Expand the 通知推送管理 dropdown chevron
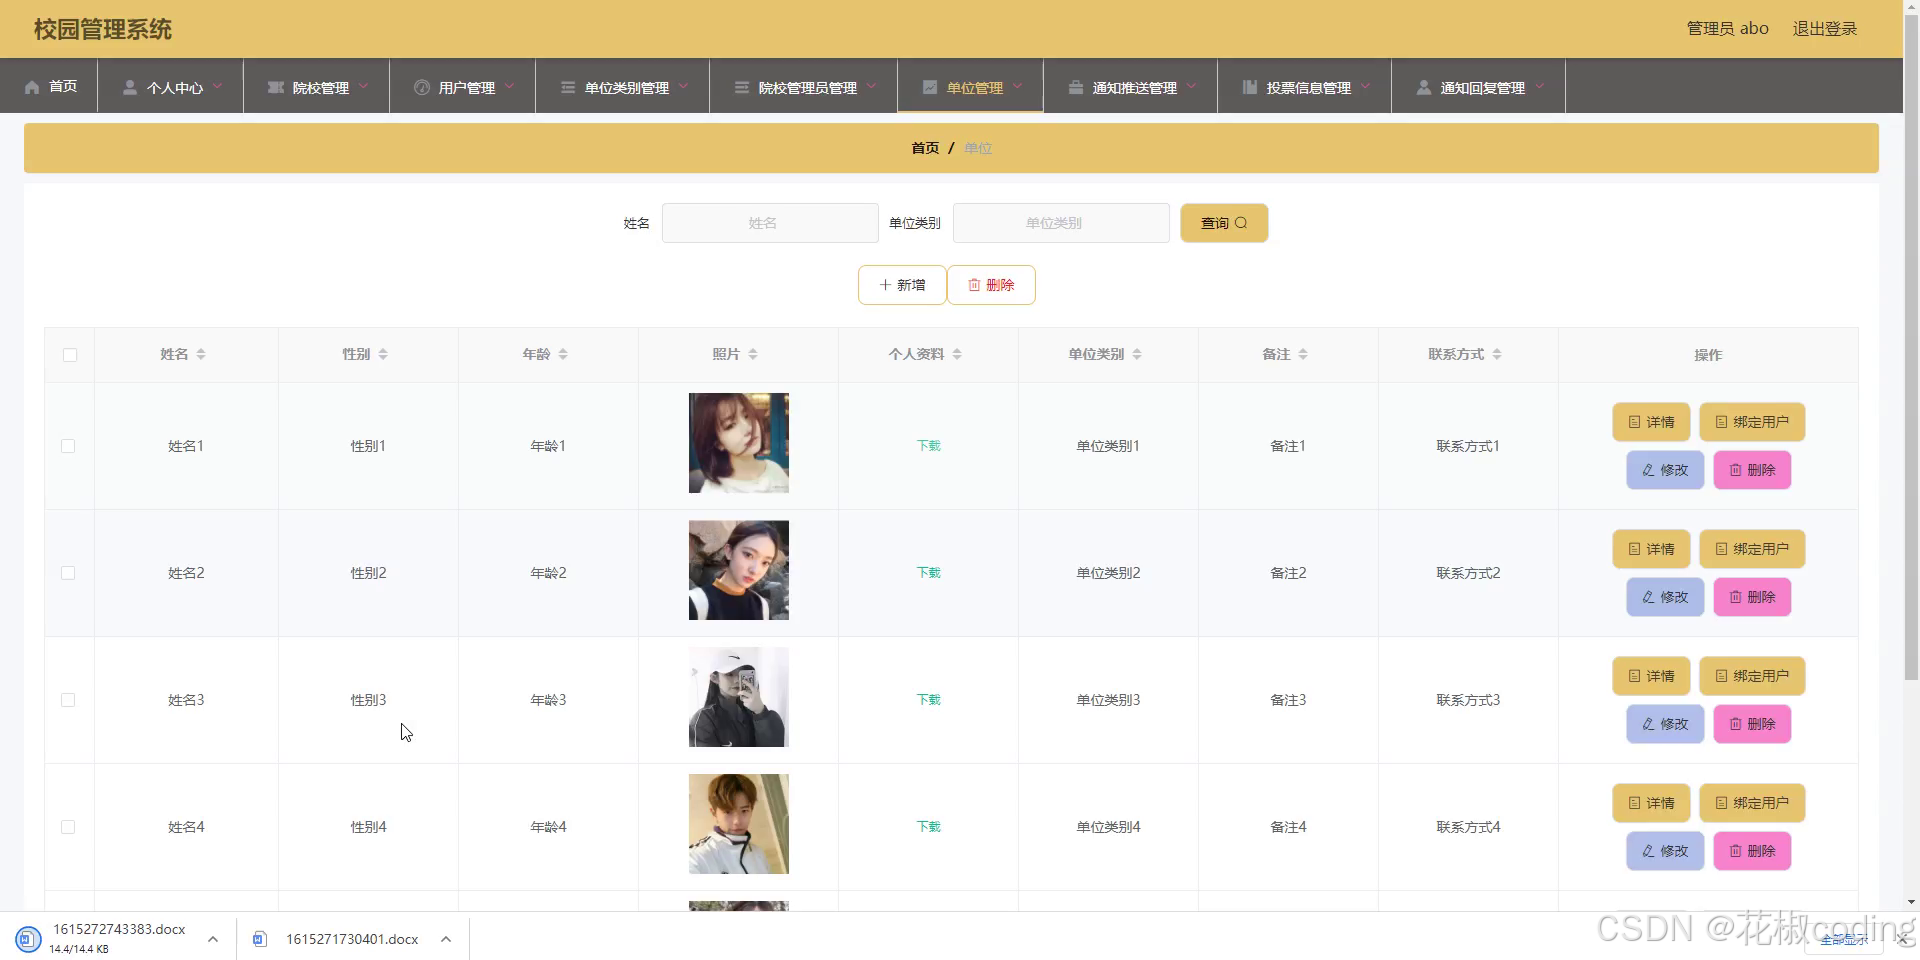Viewport: 1920px width, 960px height. tap(1191, 86)
